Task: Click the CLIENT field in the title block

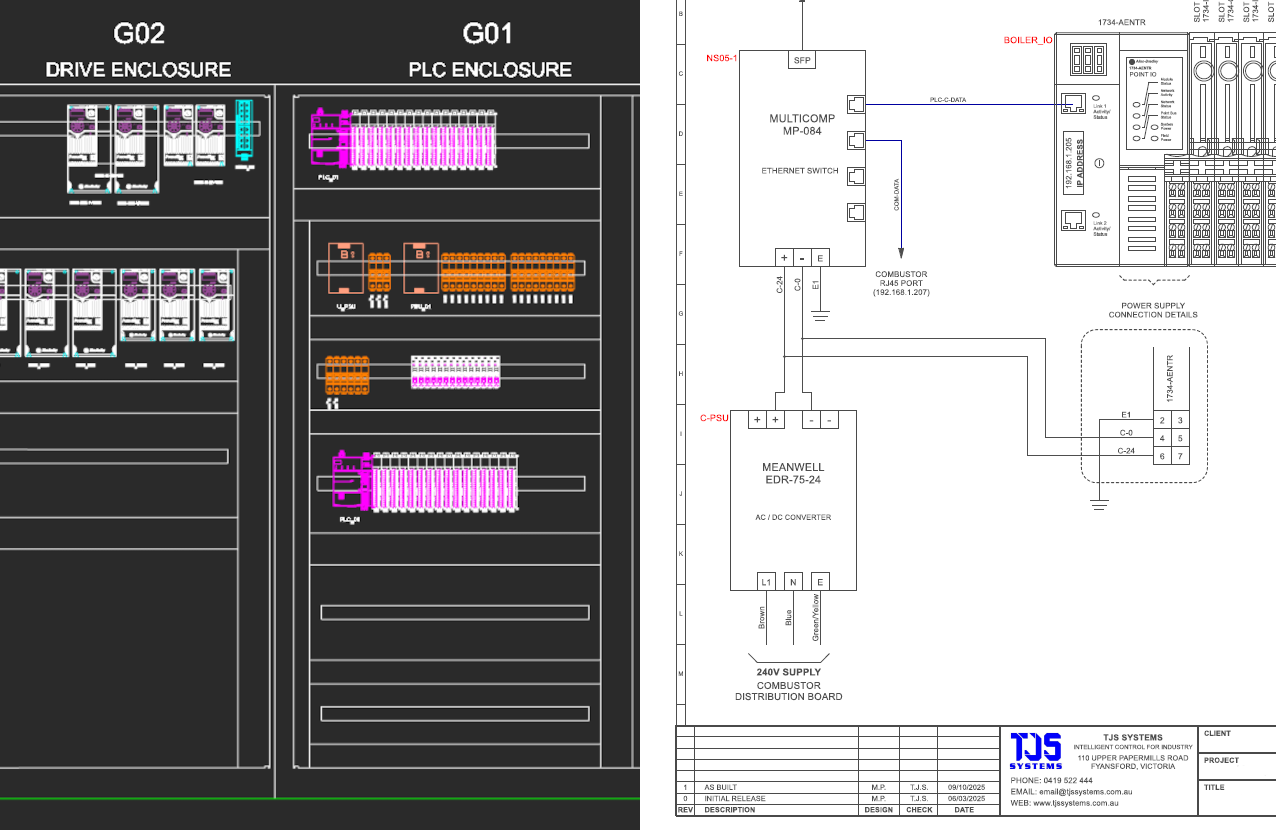Action: coord(1238,739)
